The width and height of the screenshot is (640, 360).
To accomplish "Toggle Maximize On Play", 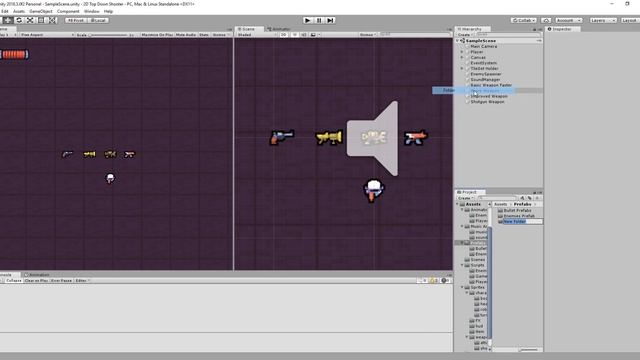I will [157, 35].
